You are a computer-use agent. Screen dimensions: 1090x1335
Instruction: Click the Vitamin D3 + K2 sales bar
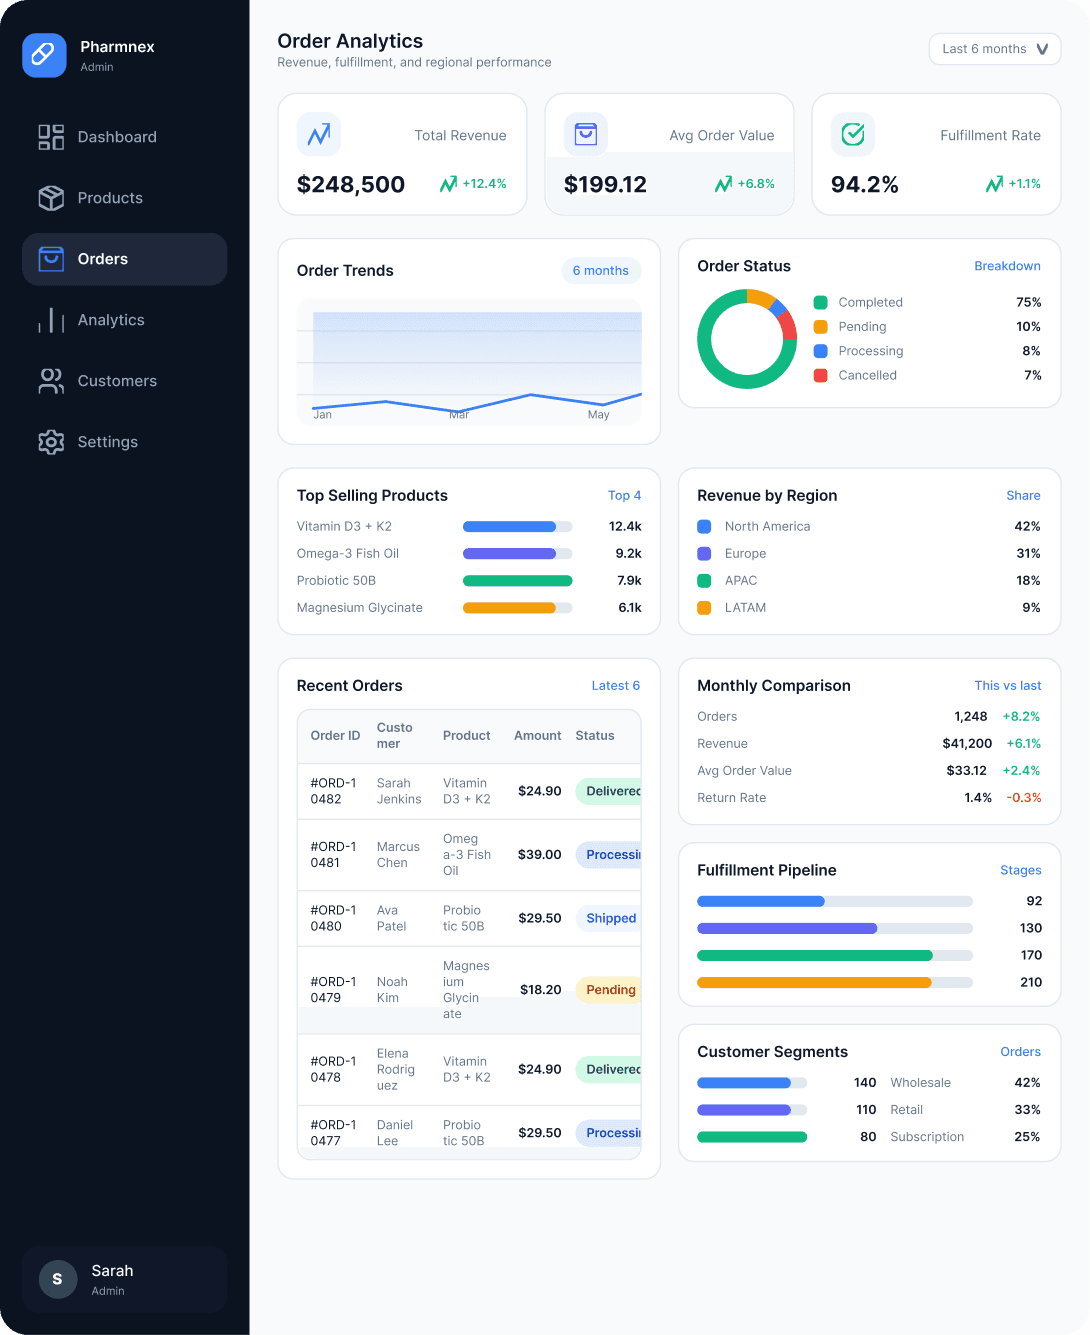518,527
